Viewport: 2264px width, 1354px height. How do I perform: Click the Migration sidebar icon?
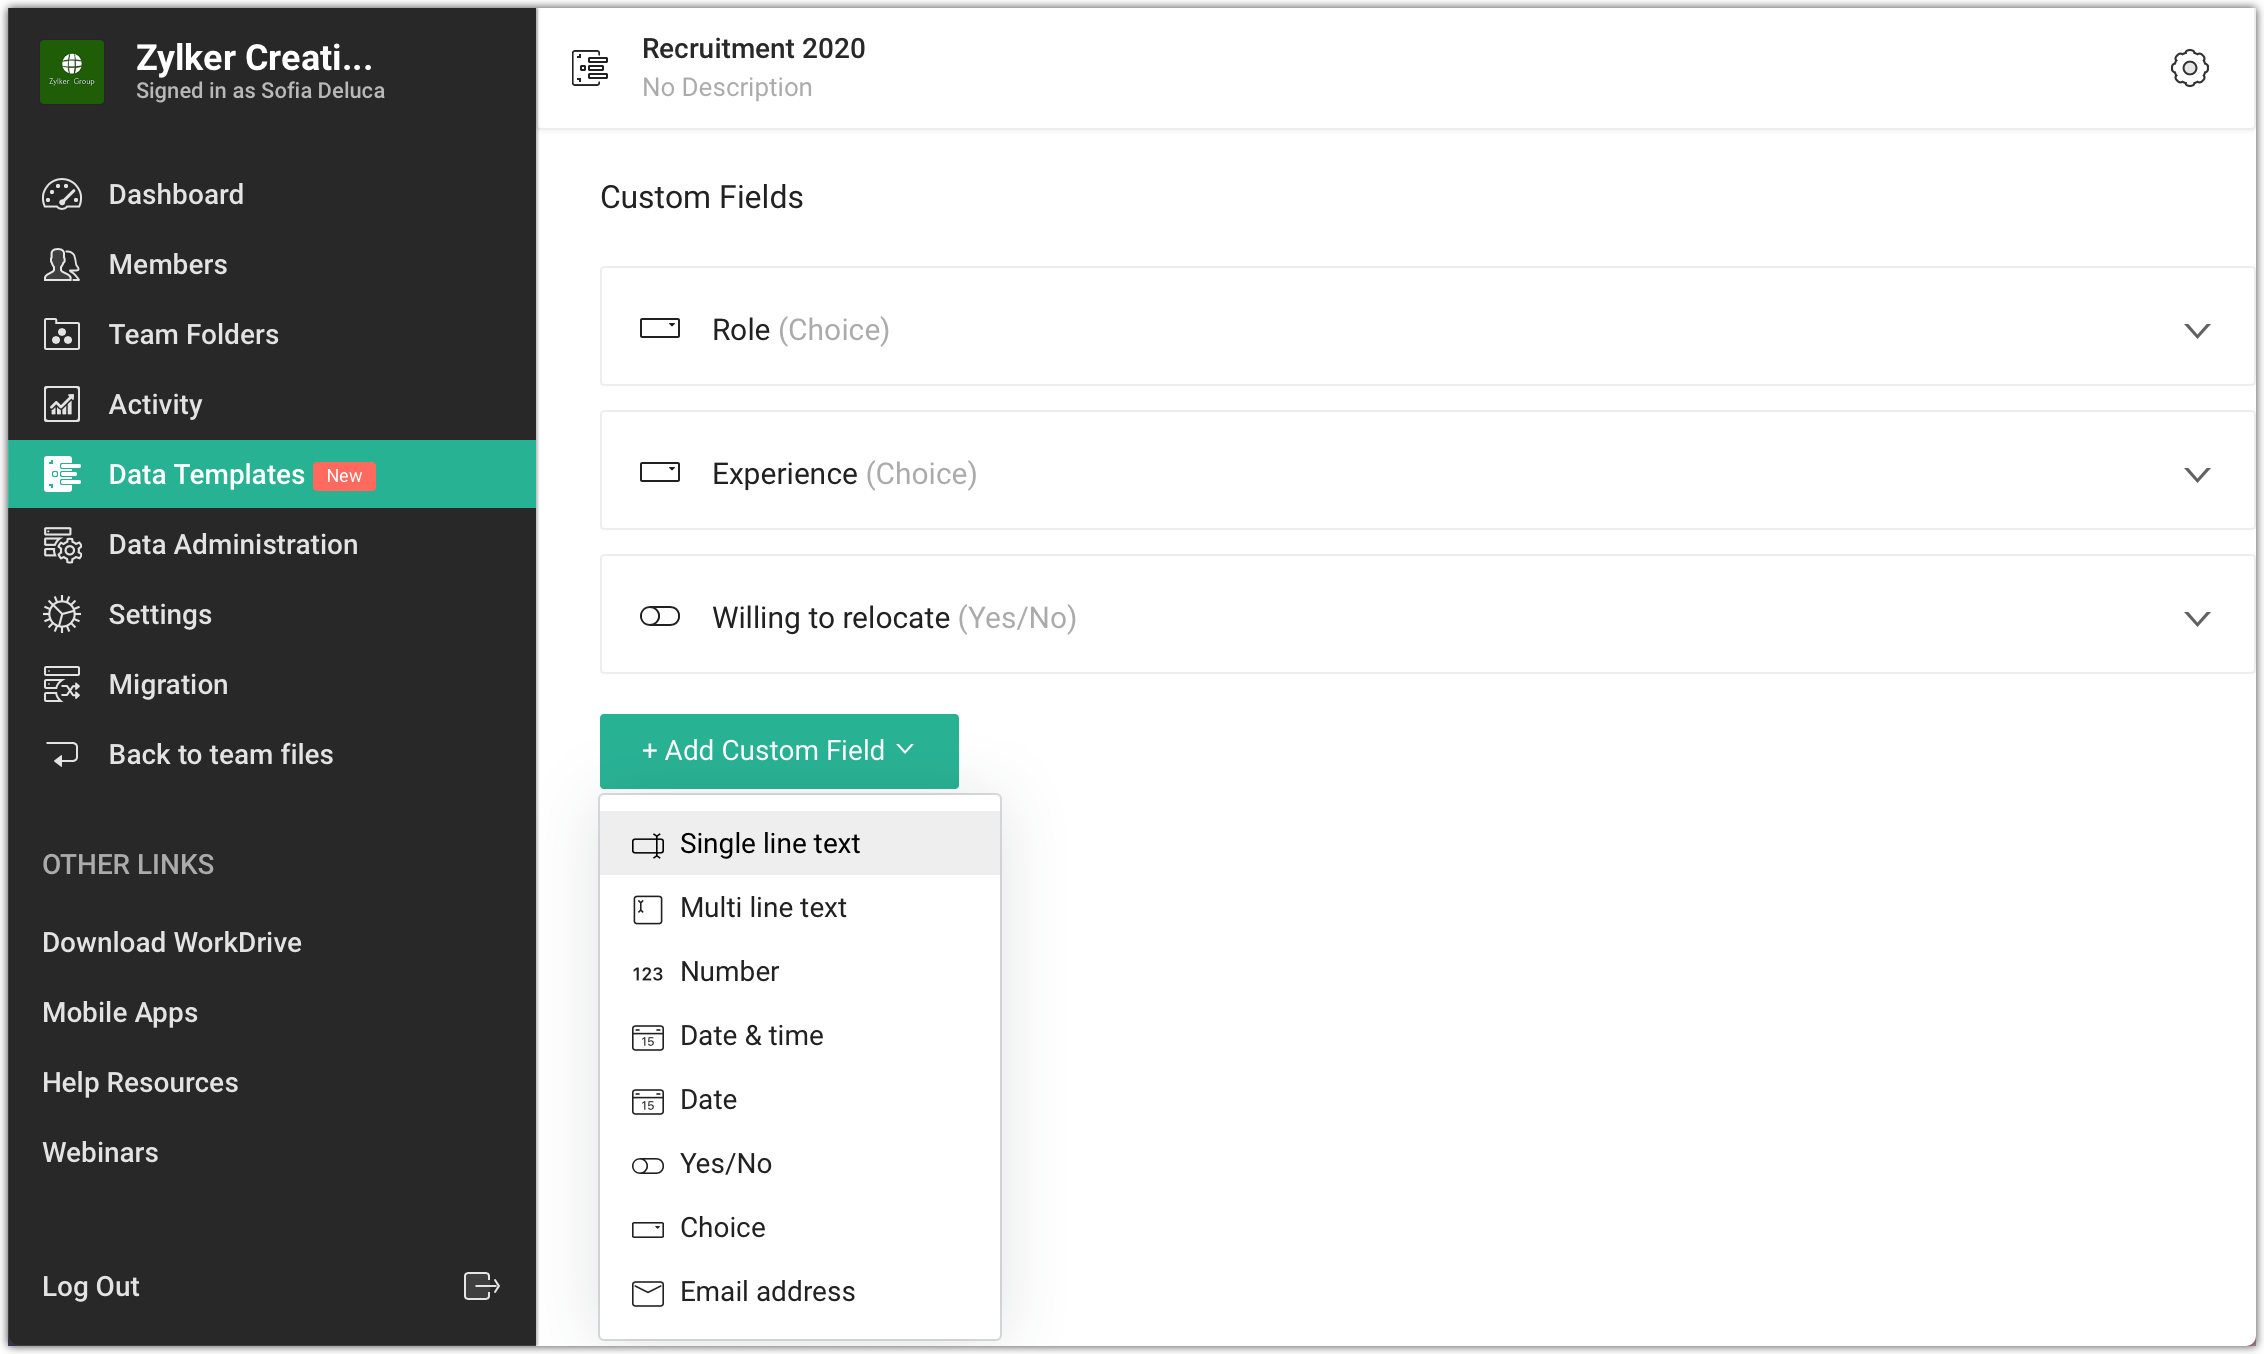click(62, 685)
